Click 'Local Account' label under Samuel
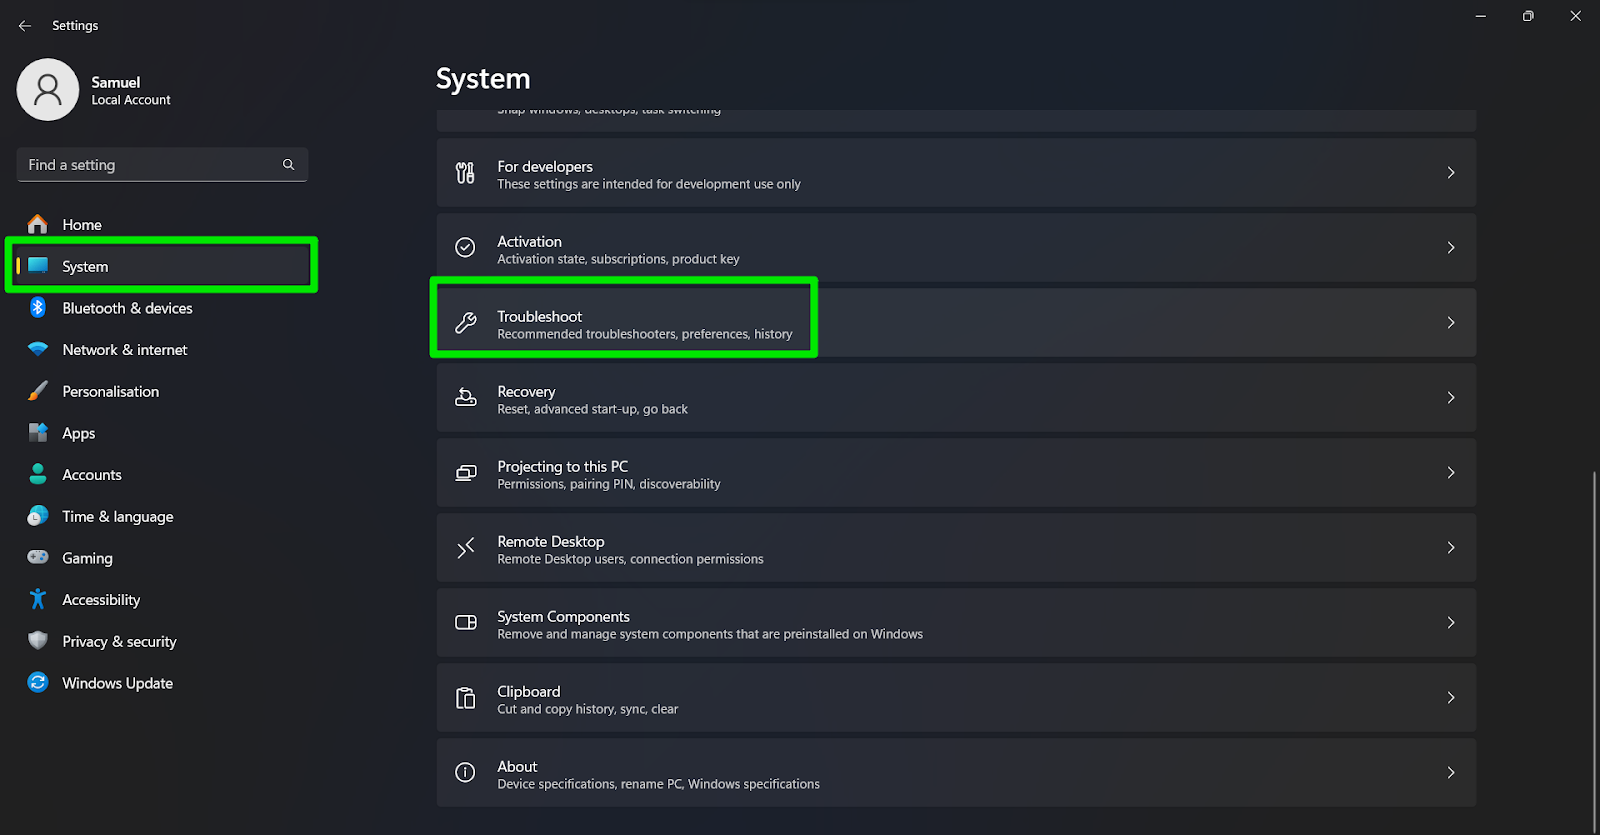The height and width of the screenshot is (835, 1600). coord(131,100)
